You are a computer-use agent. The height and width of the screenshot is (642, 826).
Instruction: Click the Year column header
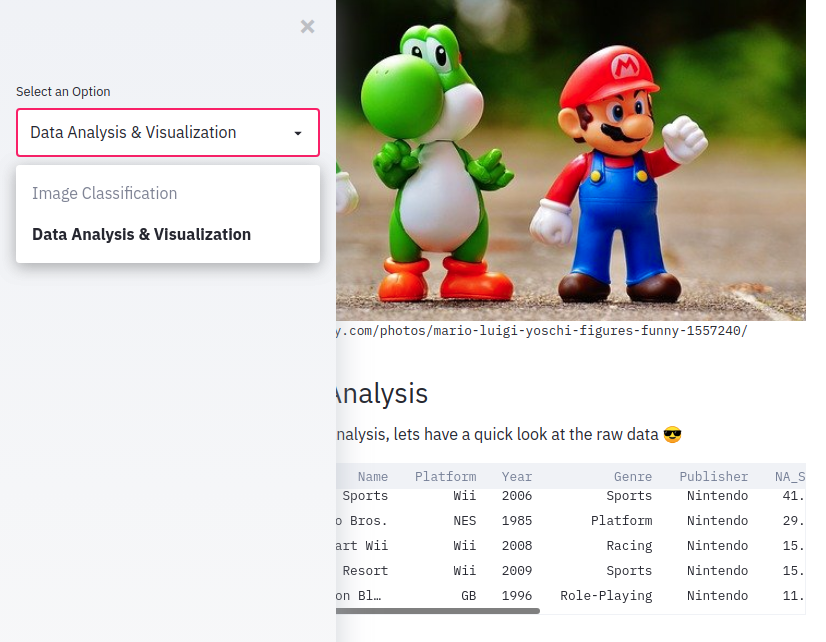tap(516, 477)
